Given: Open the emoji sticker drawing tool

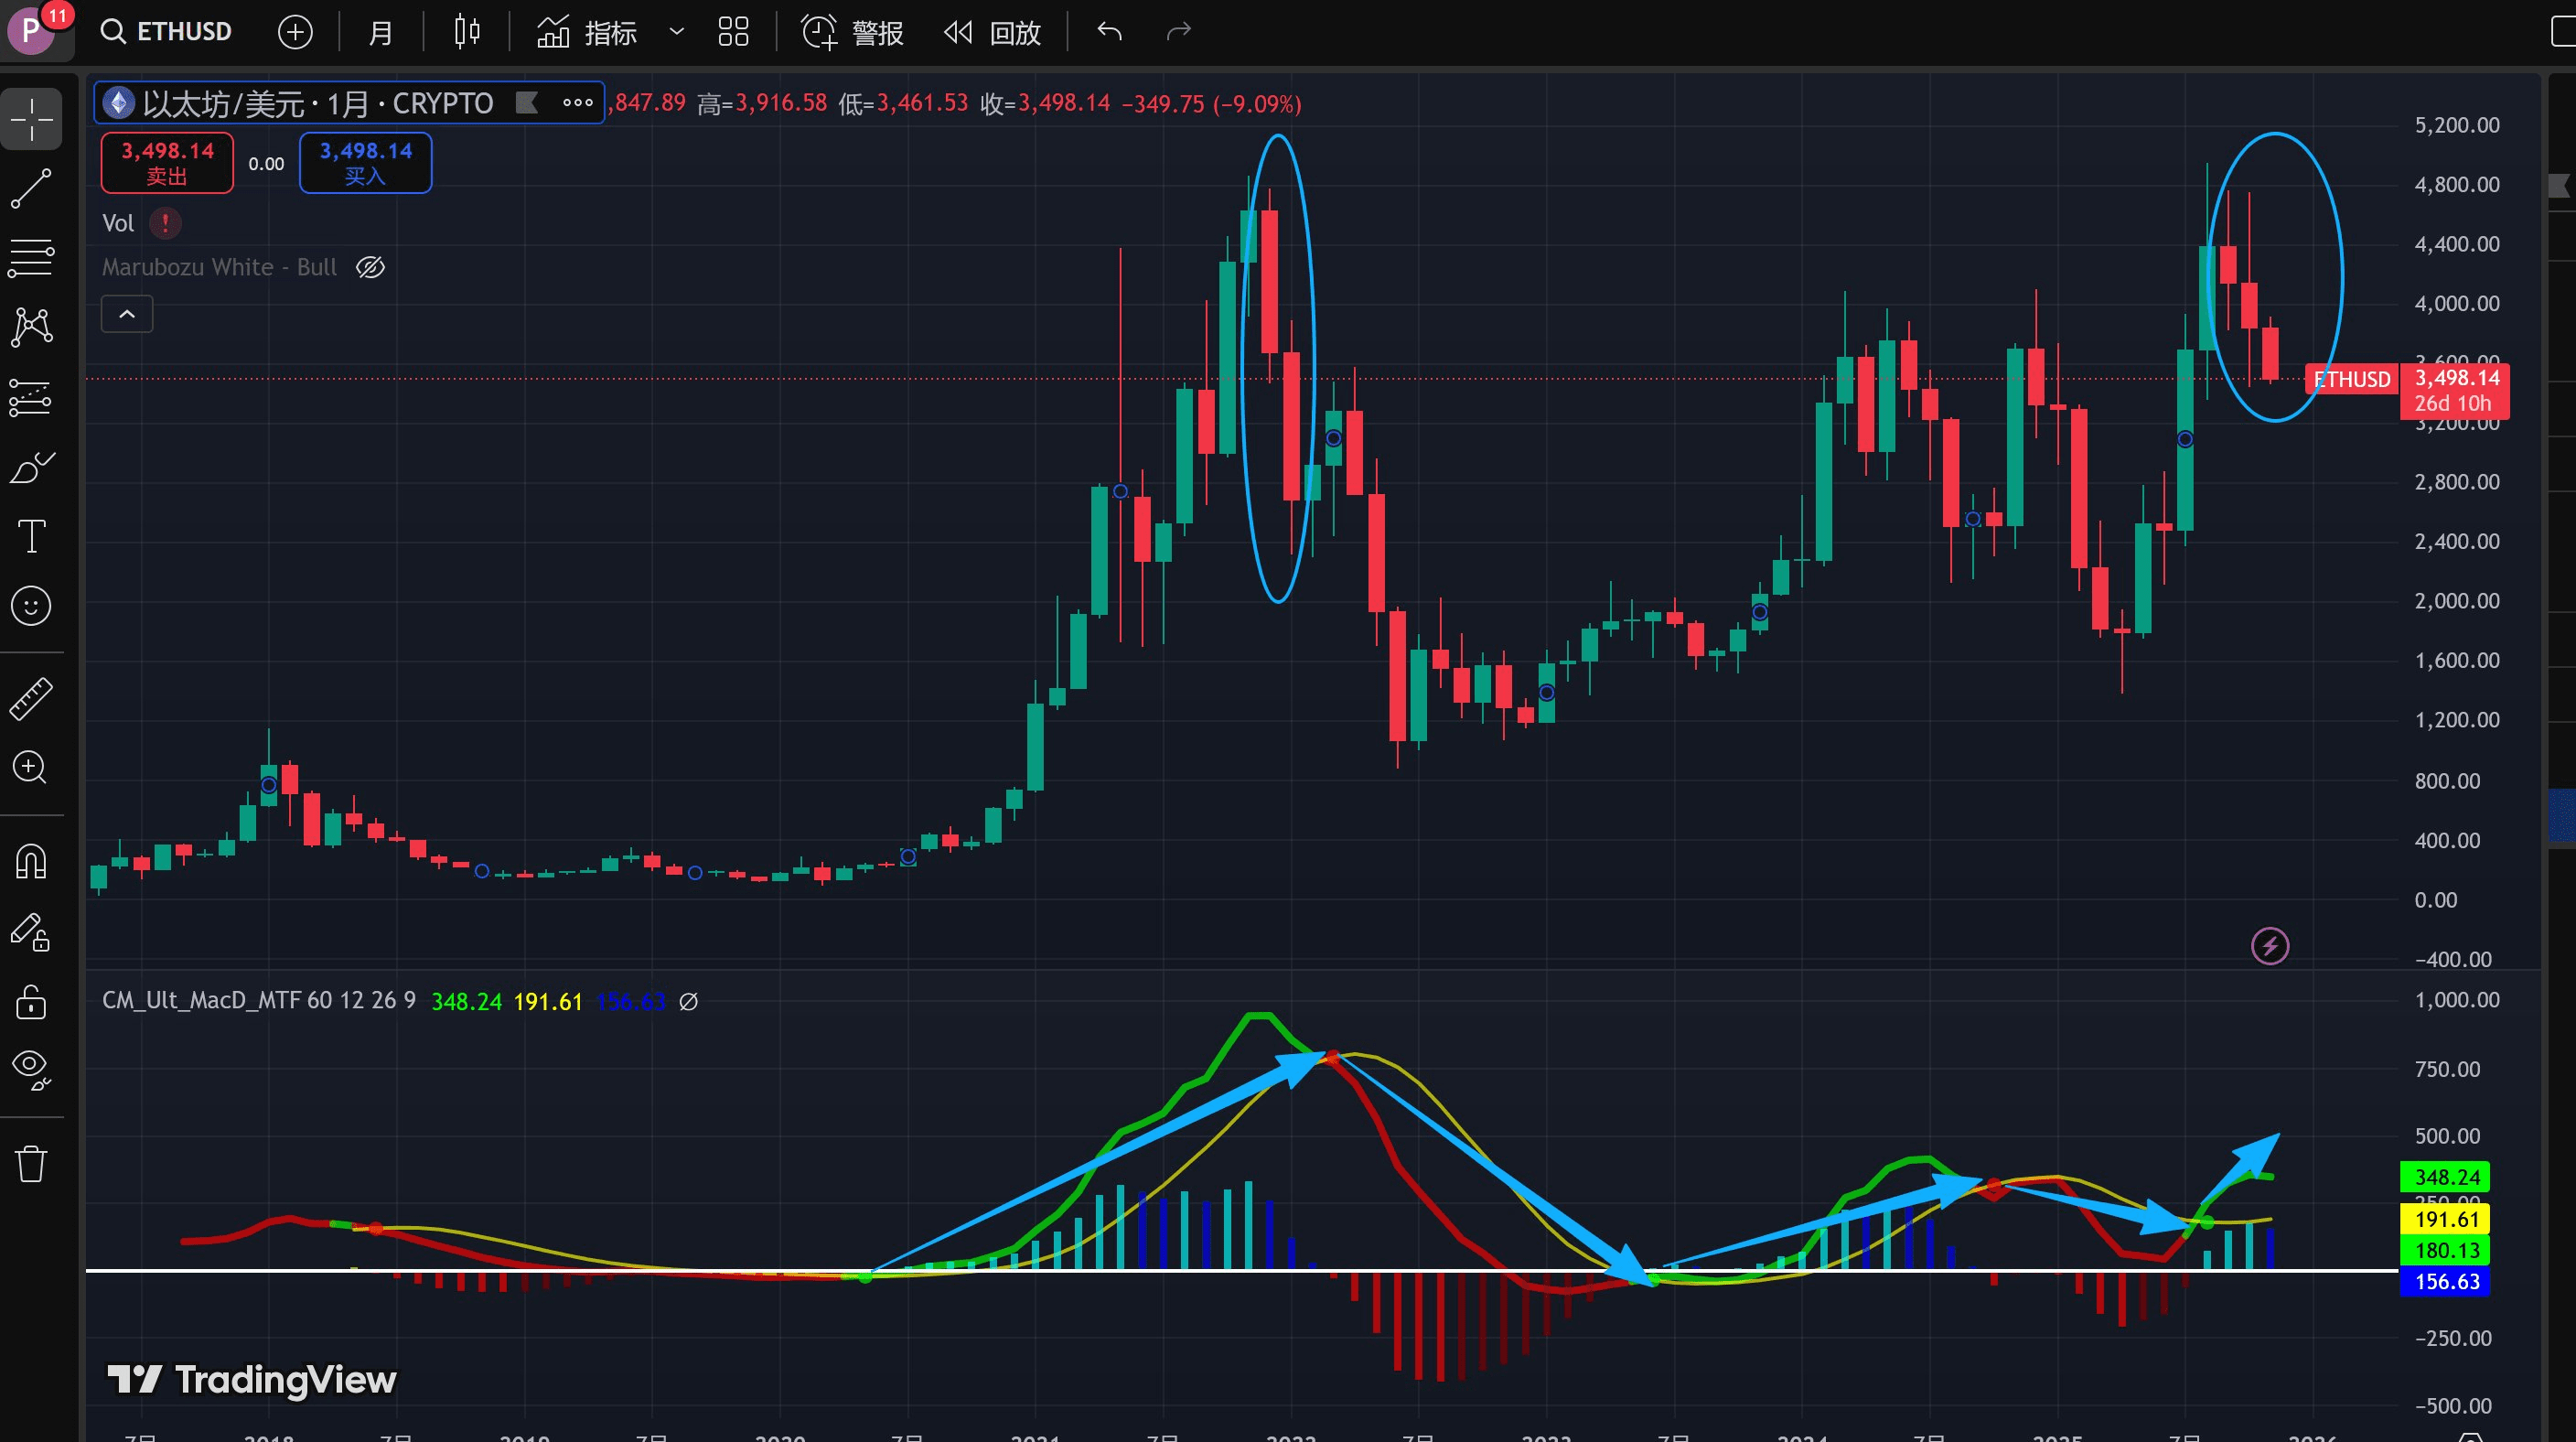Looking at the screenshot, I should (31, 606).
